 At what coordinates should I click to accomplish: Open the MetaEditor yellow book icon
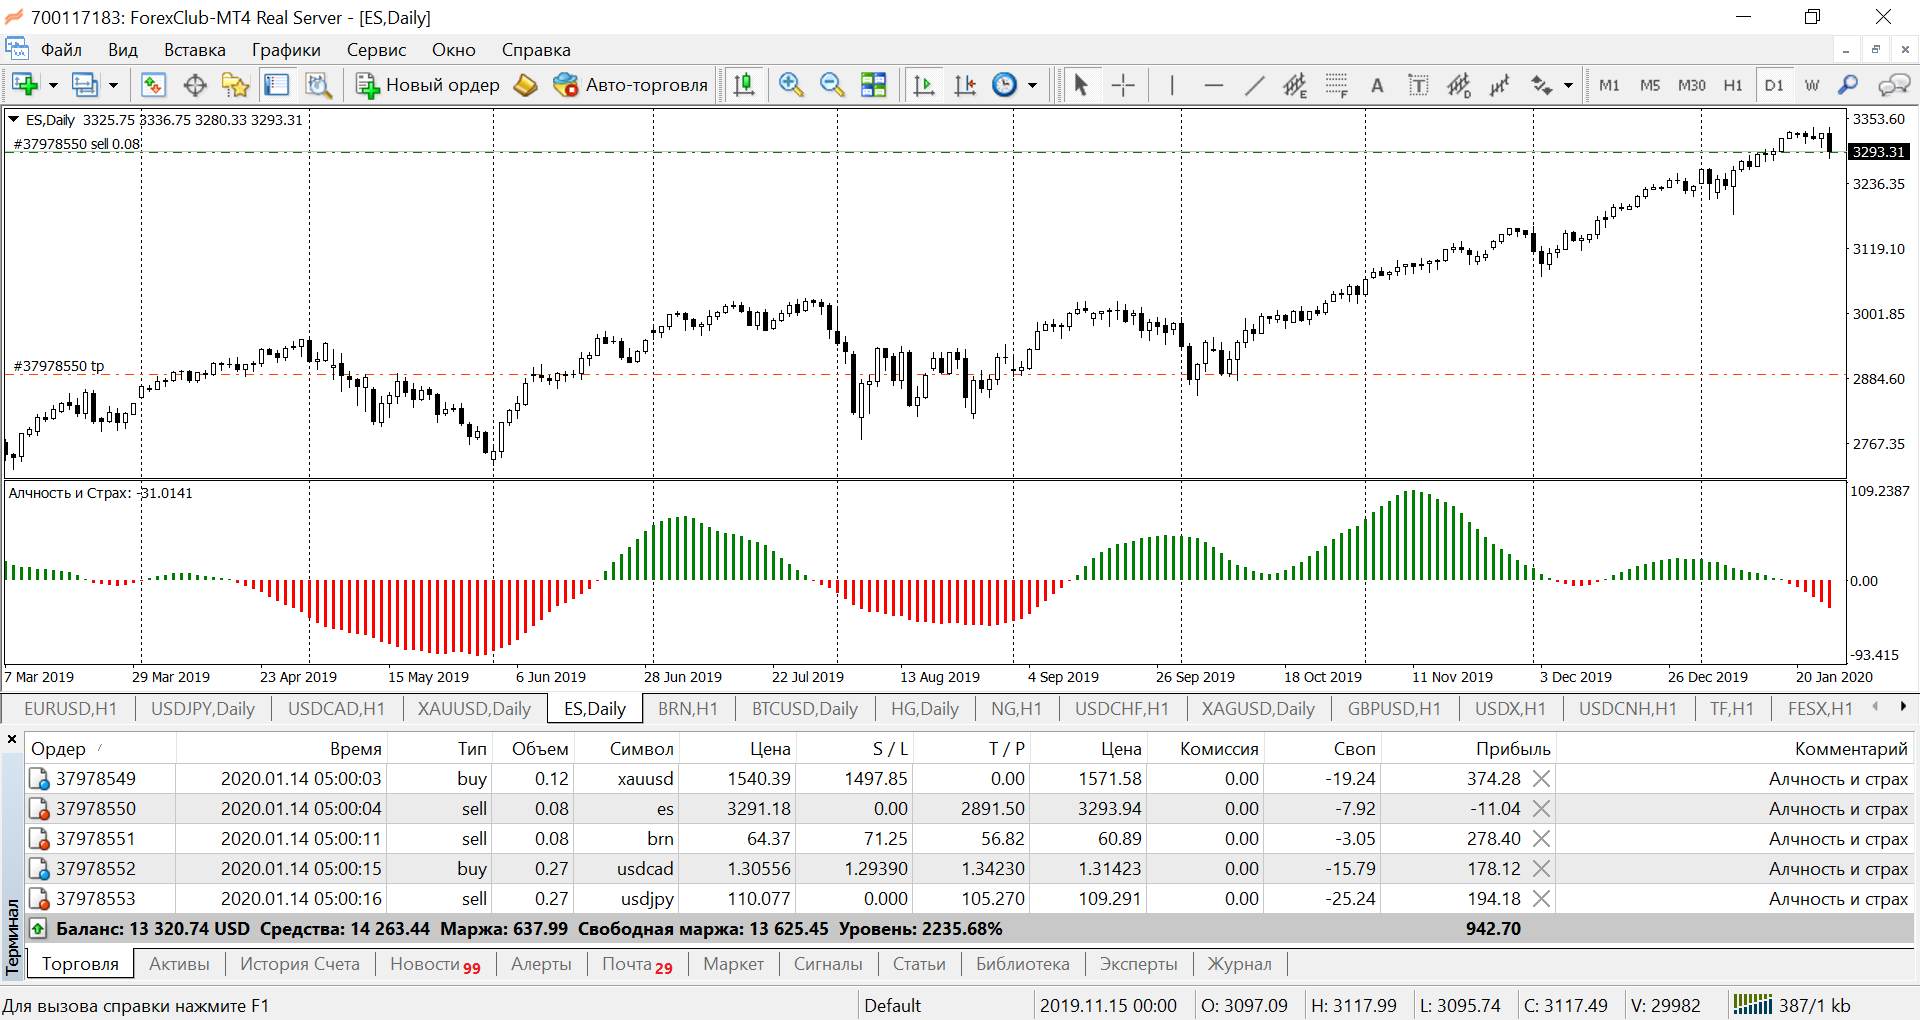[525, 85]
